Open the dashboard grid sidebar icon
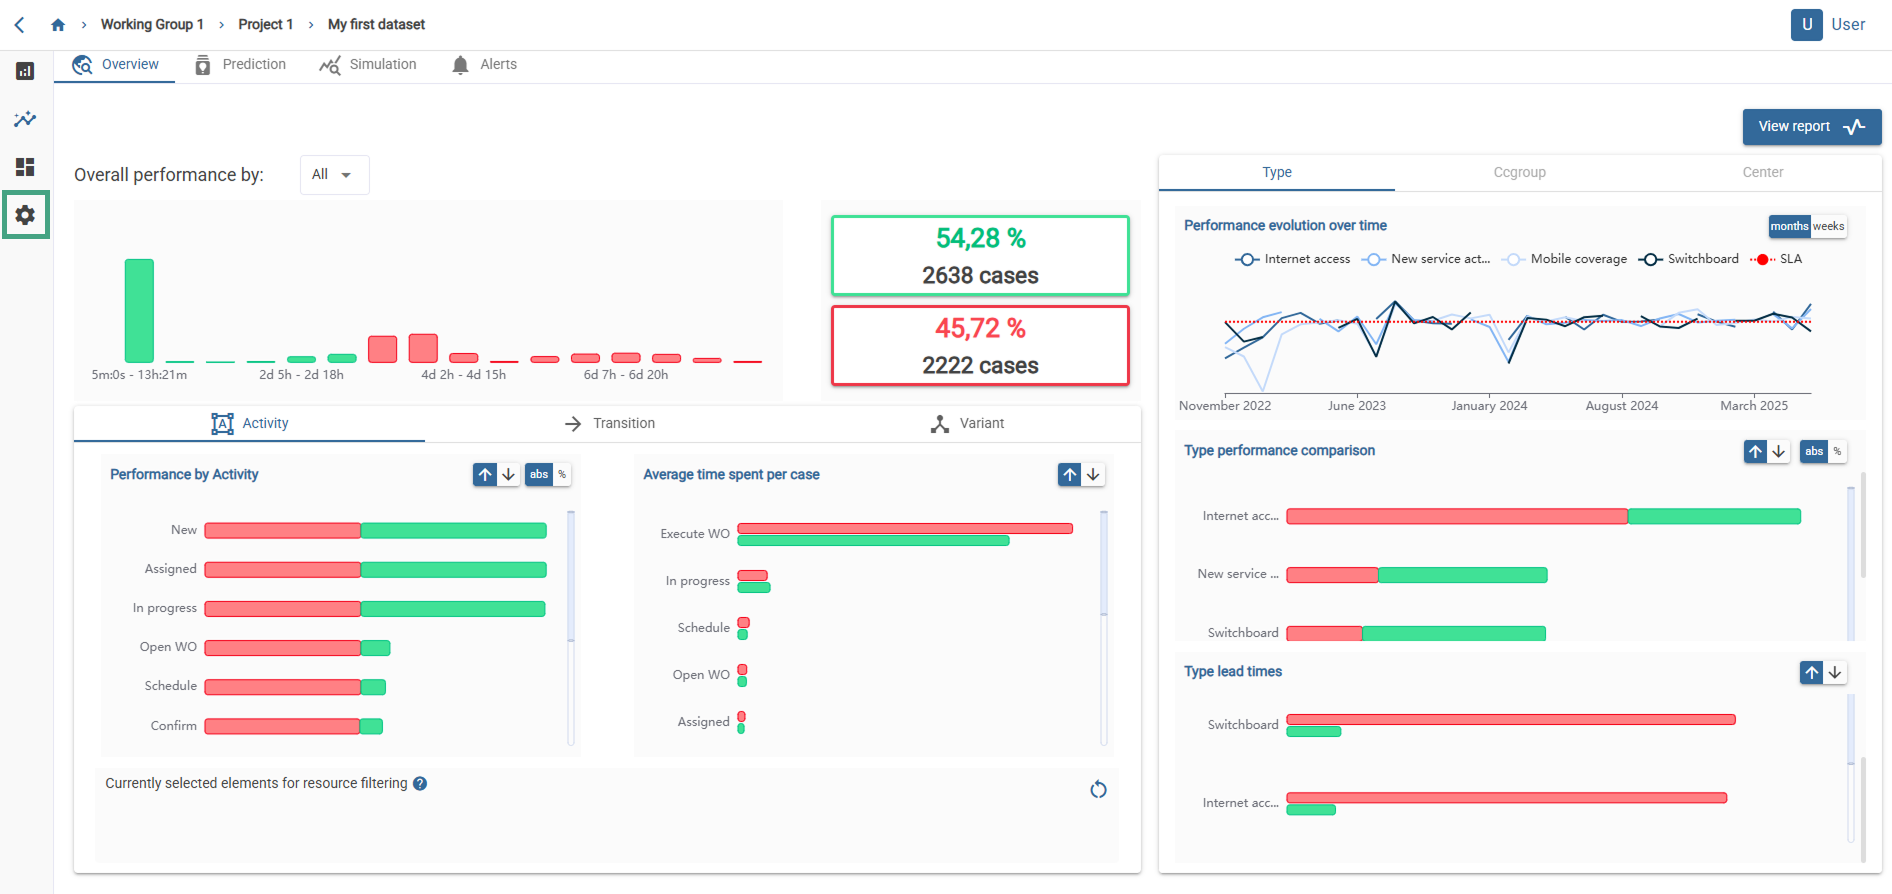This screenshot has width=1892, height=894. (x=25, y=167)
